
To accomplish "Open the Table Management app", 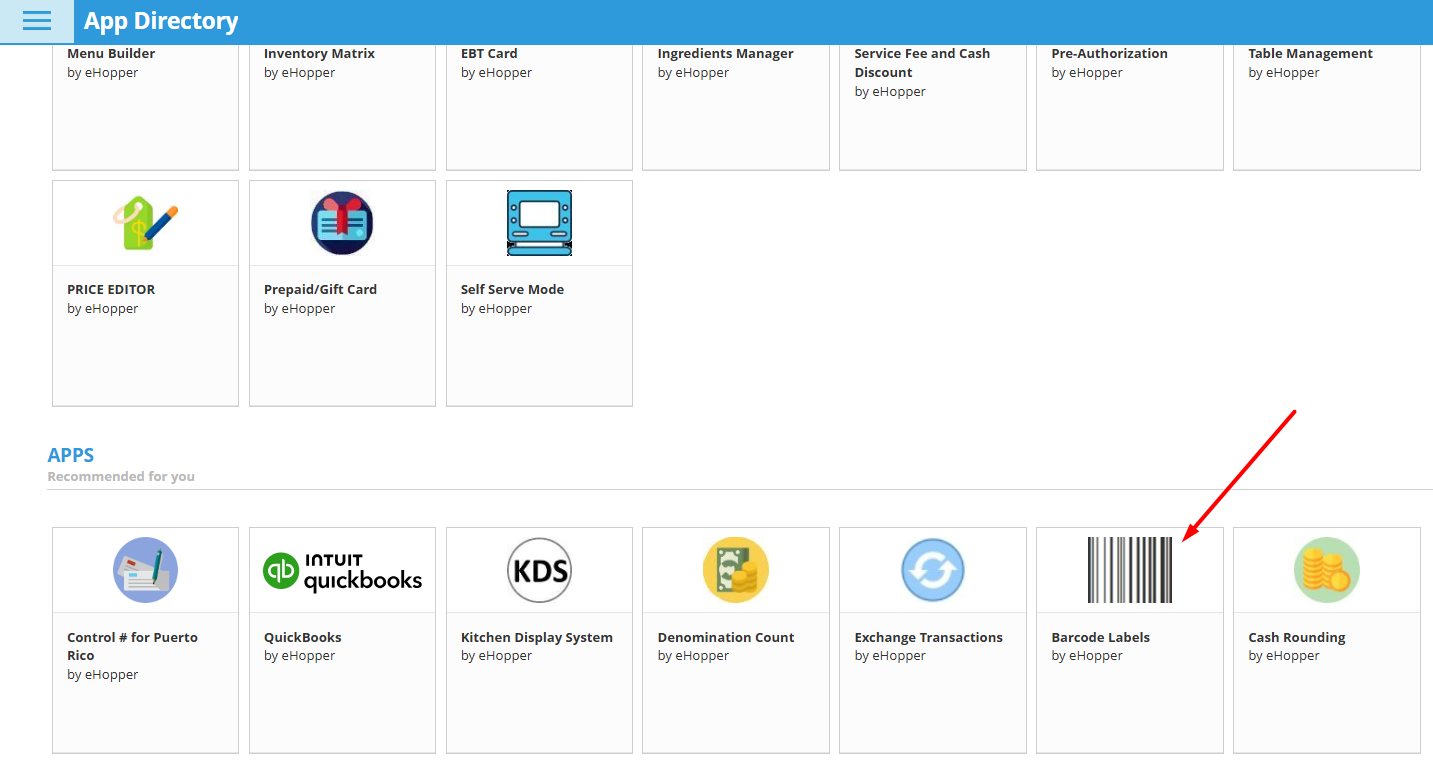I will [x=1310, y=54].
